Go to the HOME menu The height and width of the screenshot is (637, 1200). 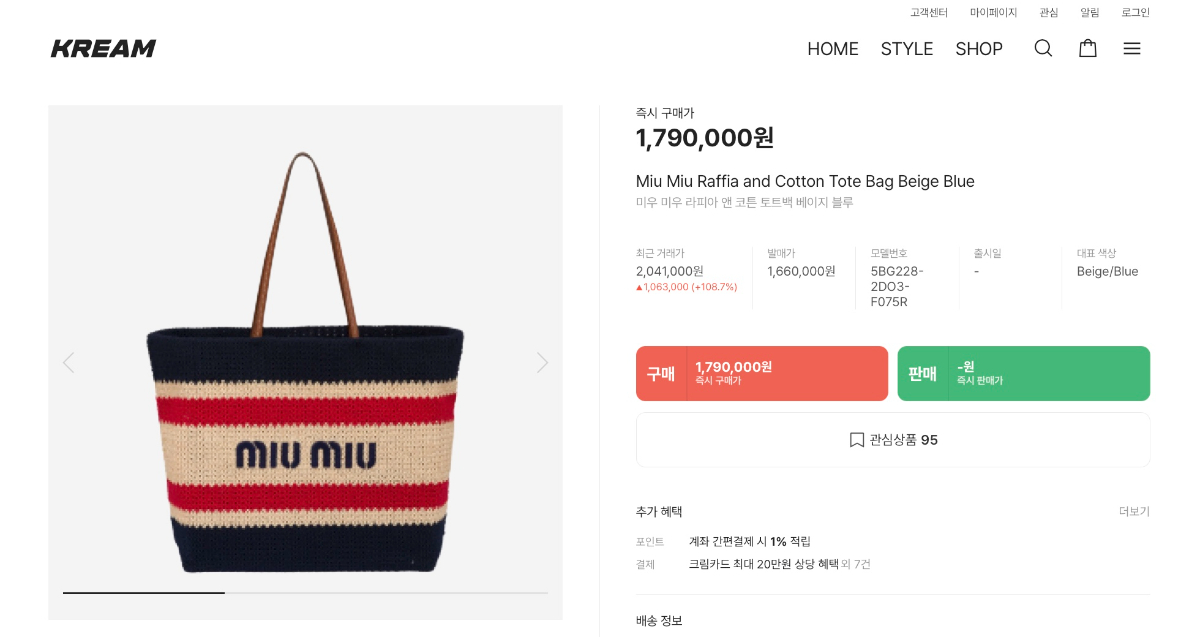[833, 49]
